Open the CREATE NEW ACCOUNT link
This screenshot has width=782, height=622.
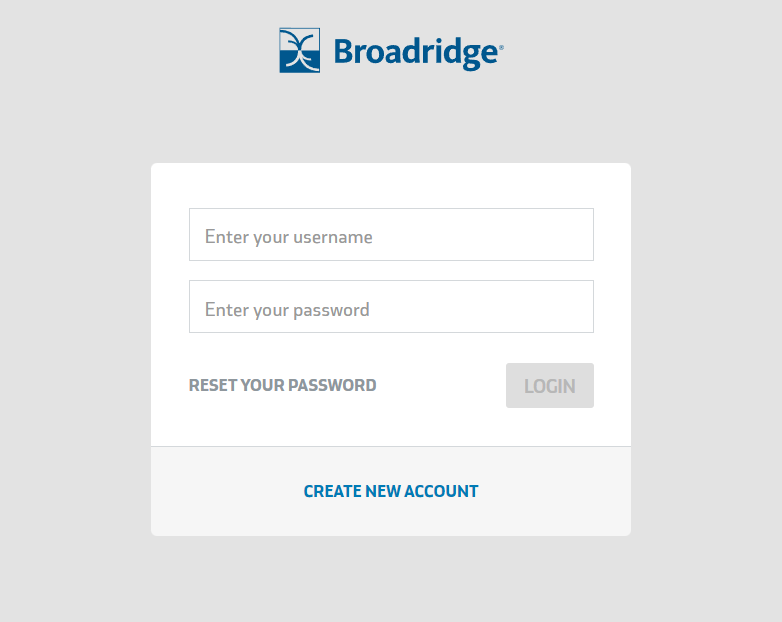391,491
